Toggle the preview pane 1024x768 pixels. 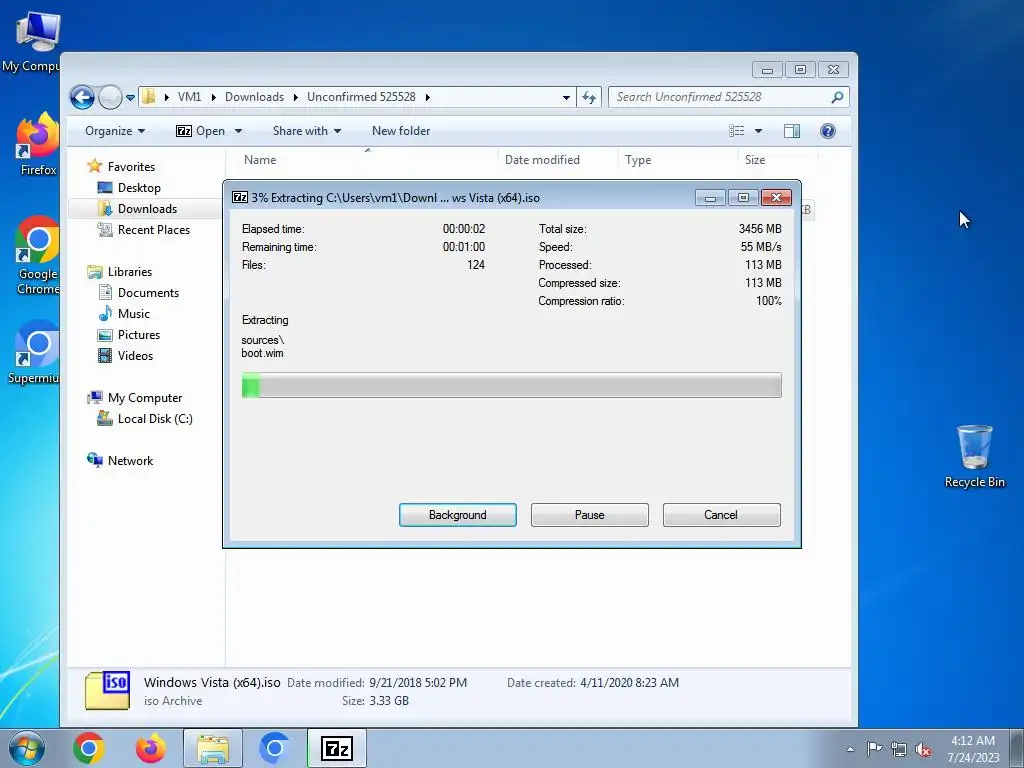tap(792, 131)
